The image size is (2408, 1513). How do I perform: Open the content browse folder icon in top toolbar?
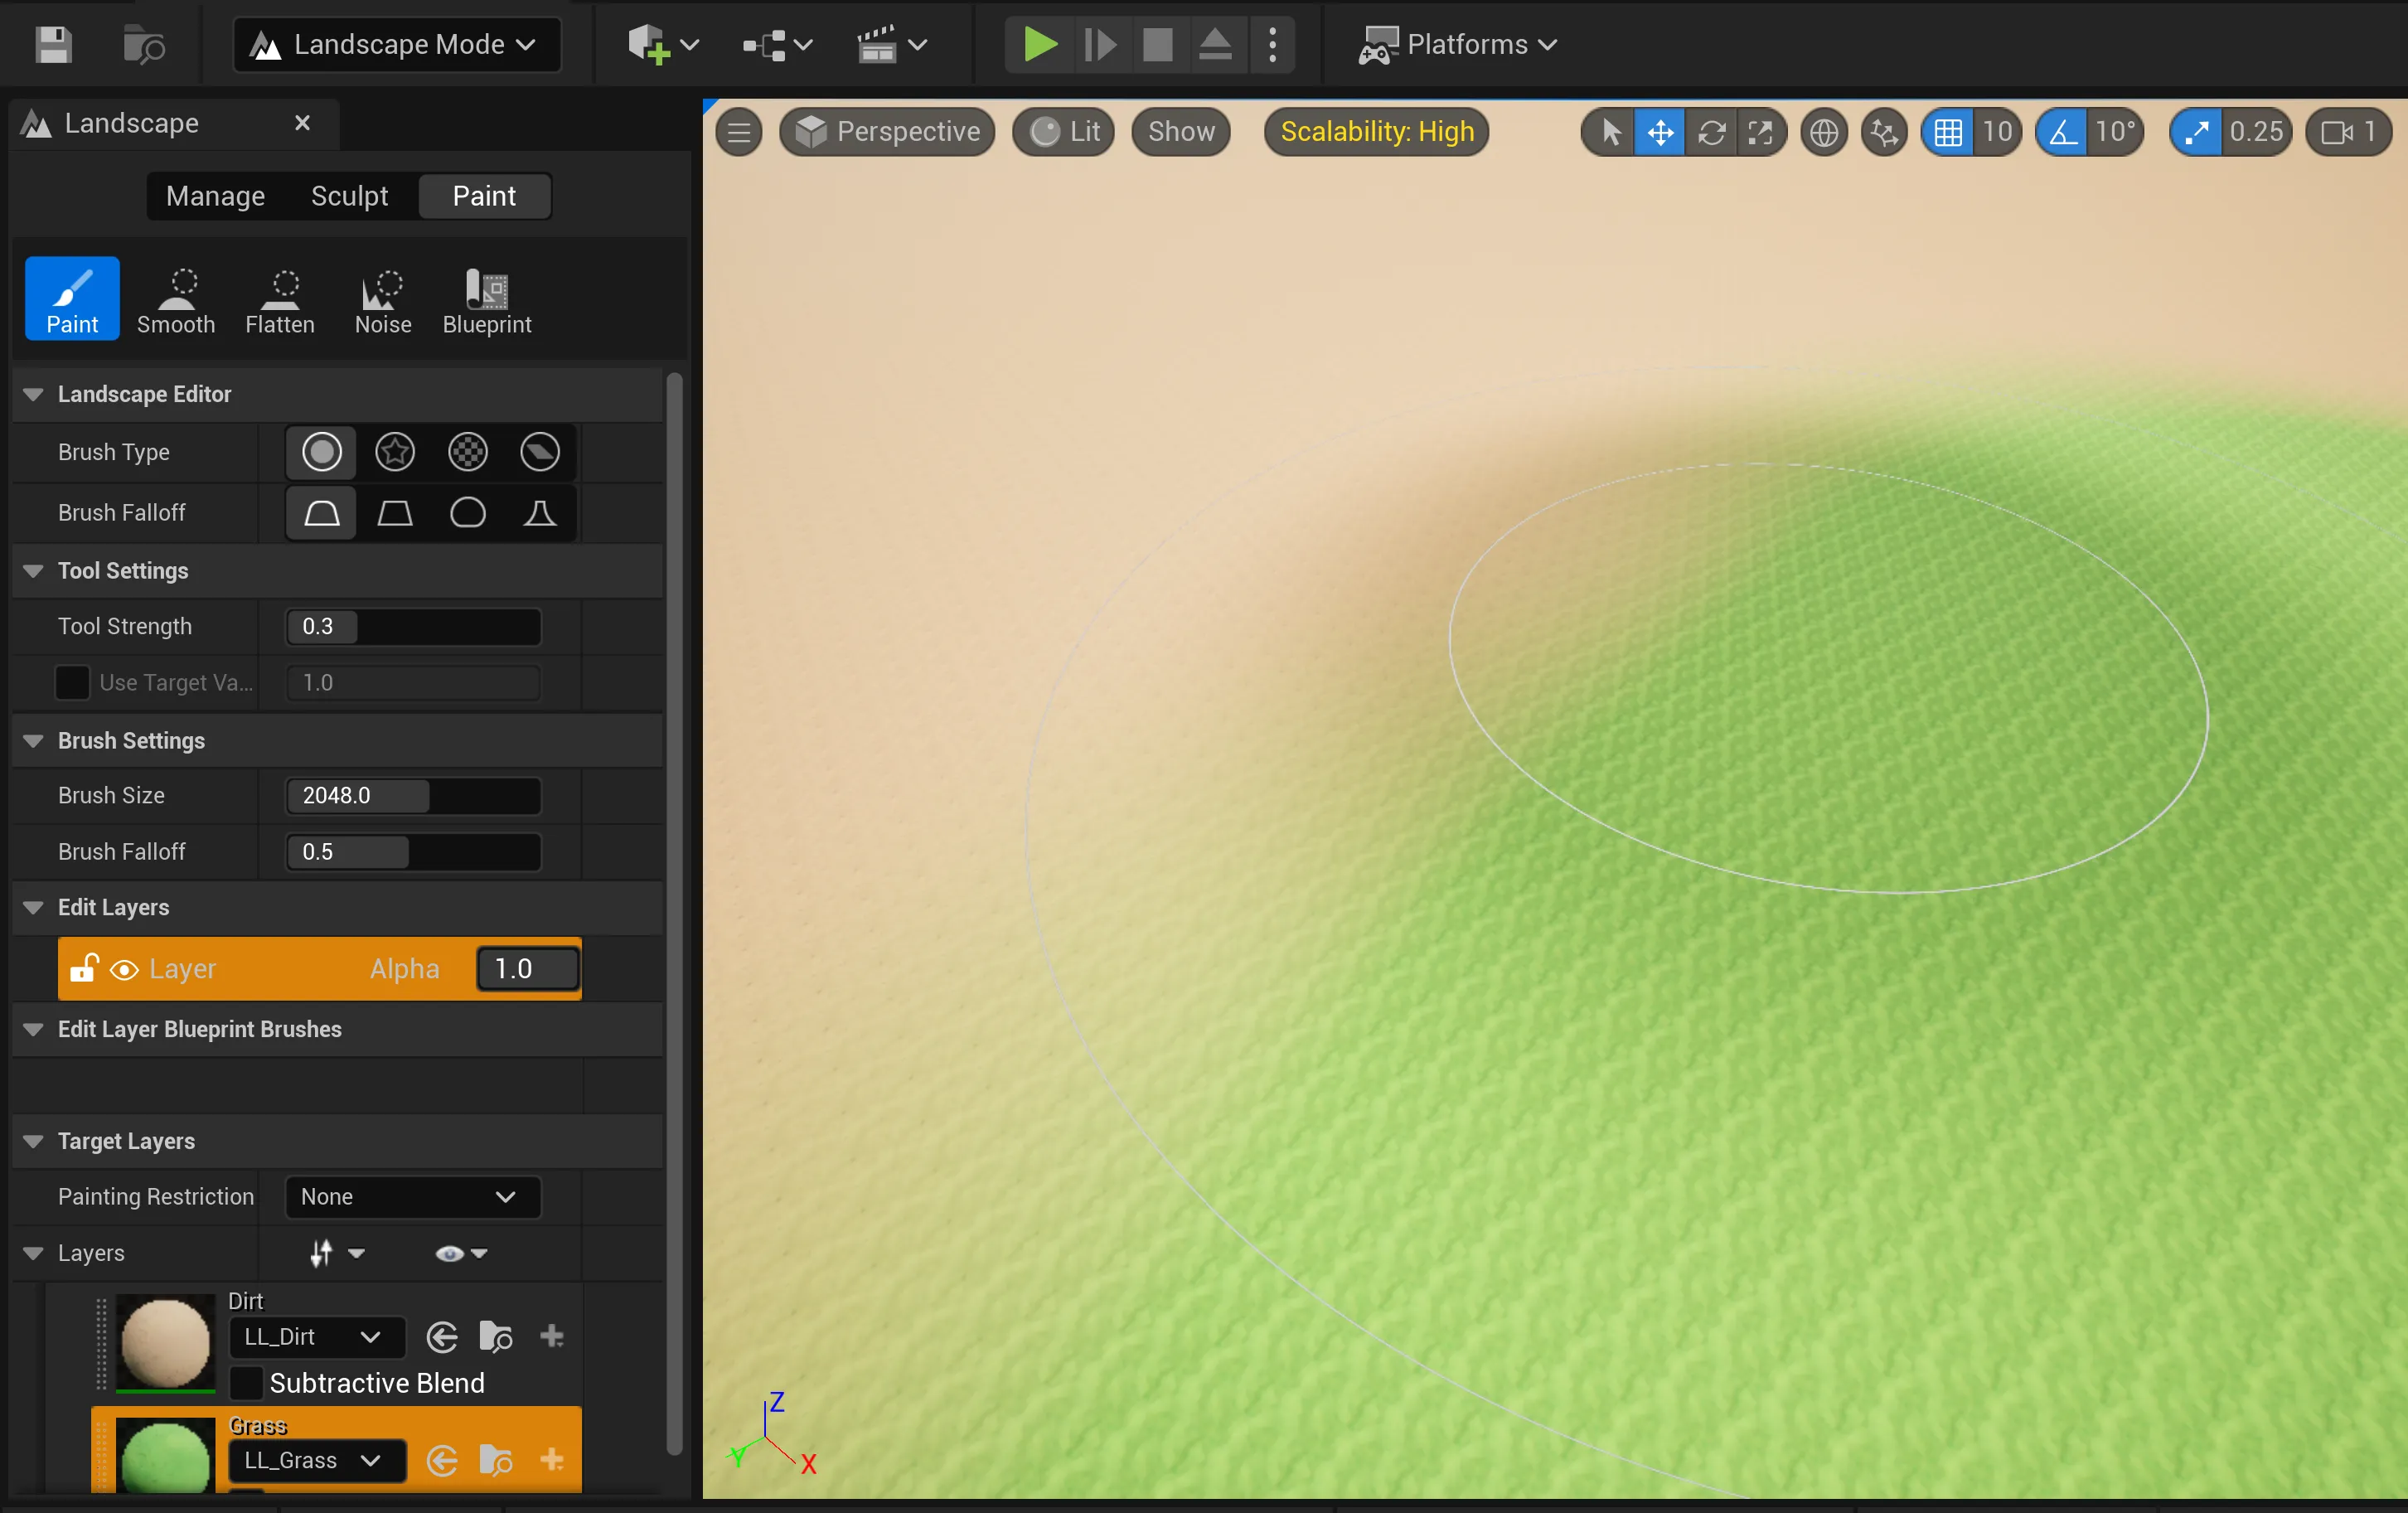(144, 45)
